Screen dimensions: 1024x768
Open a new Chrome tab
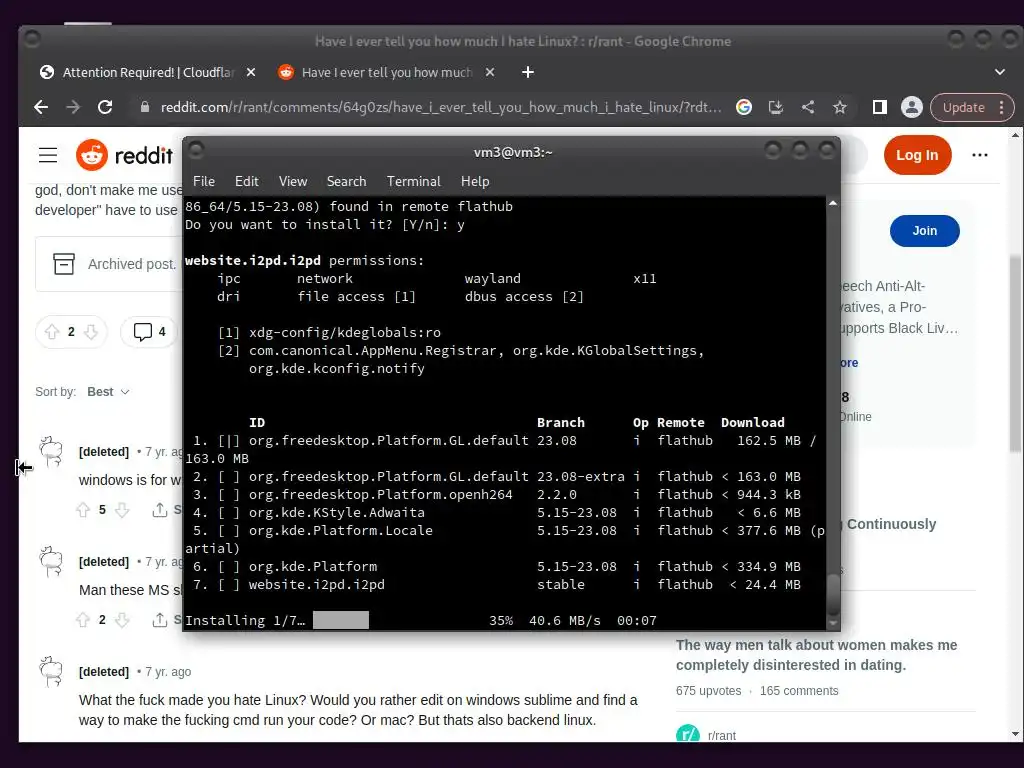(x=528, y=72)
